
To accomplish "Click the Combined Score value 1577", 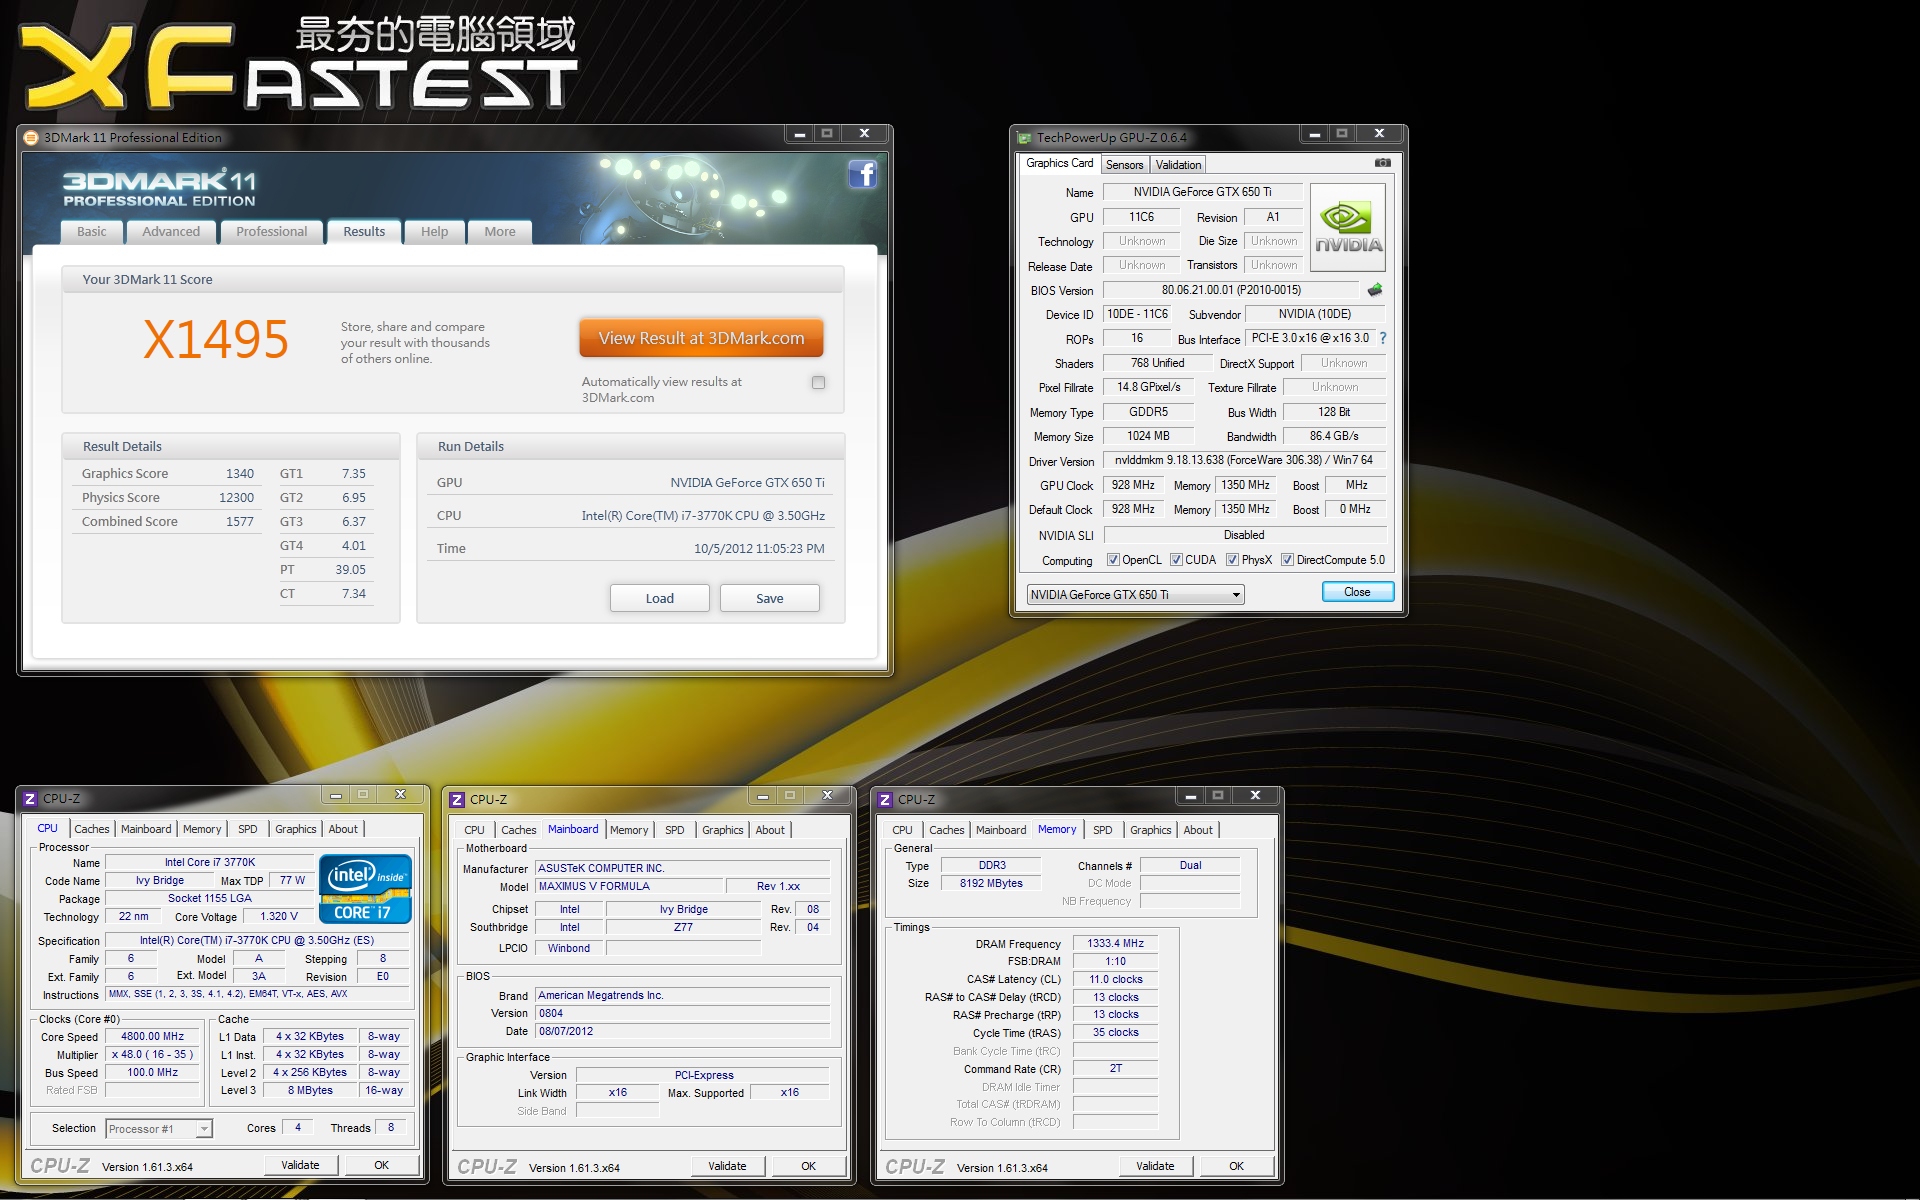I will 240,522.
